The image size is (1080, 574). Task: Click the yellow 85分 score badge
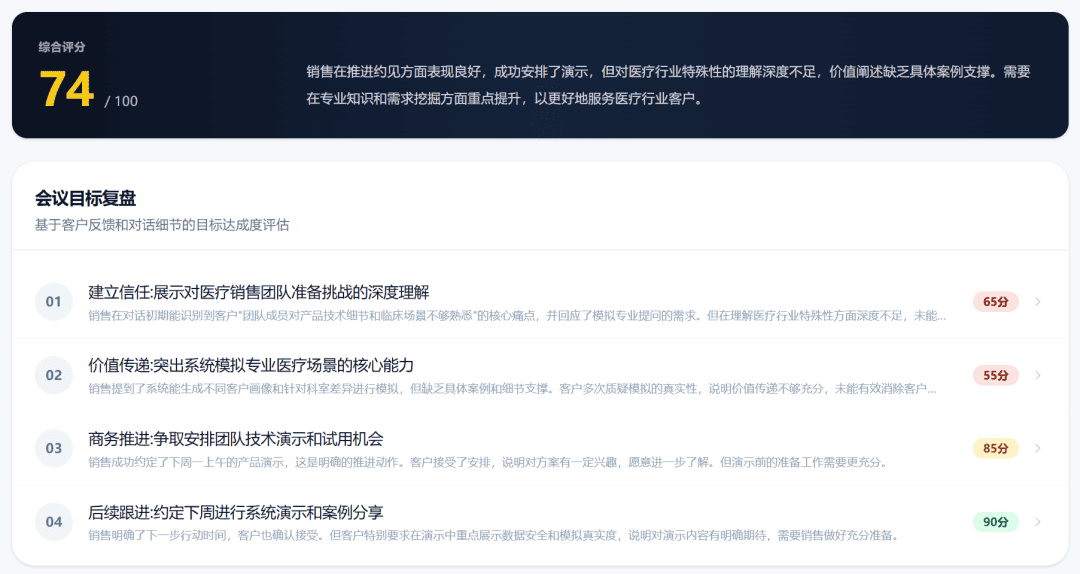(995, 448)
